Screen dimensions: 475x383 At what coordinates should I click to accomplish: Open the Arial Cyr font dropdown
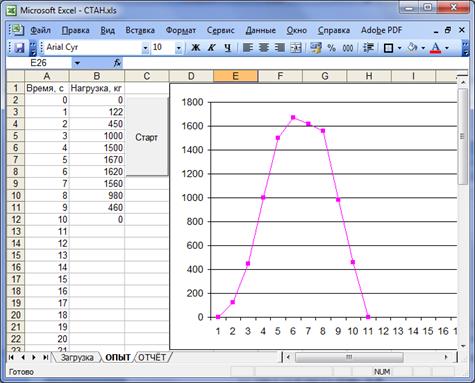pyautogui.click(x=145, y=48)
